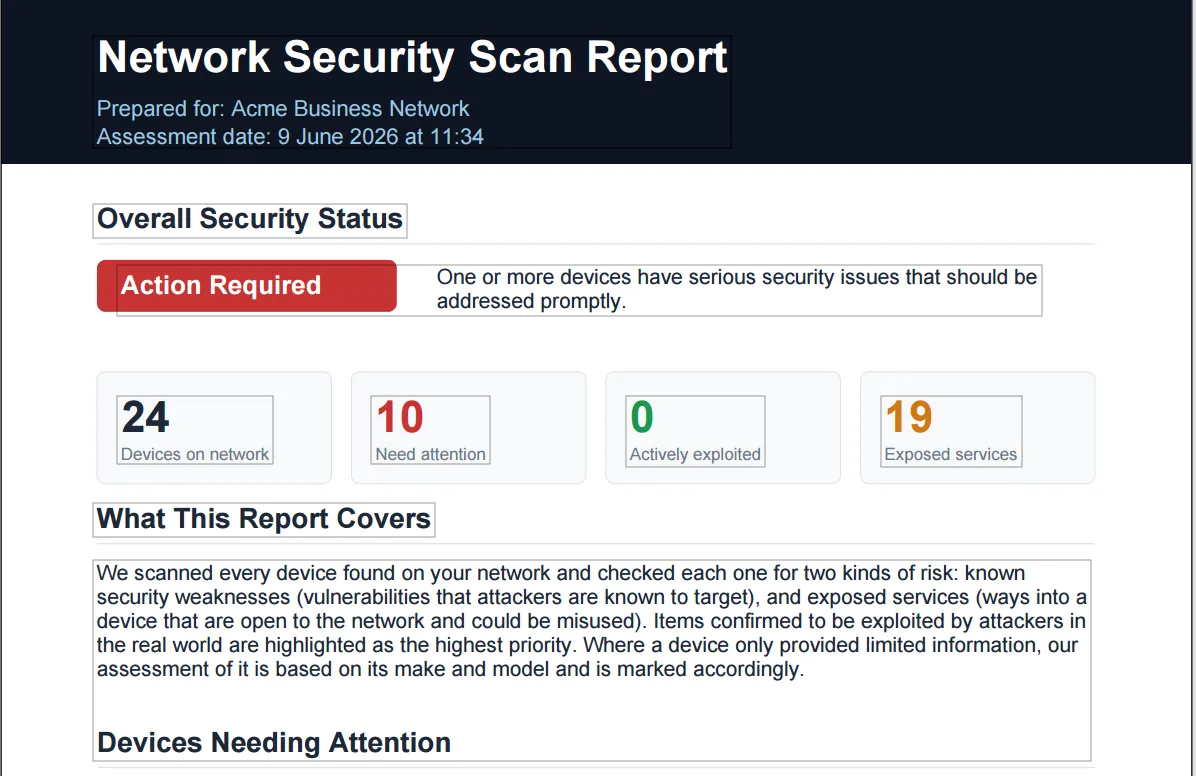
Task: Click the orange 19 Exposed services number
Action: coord(908,417)
